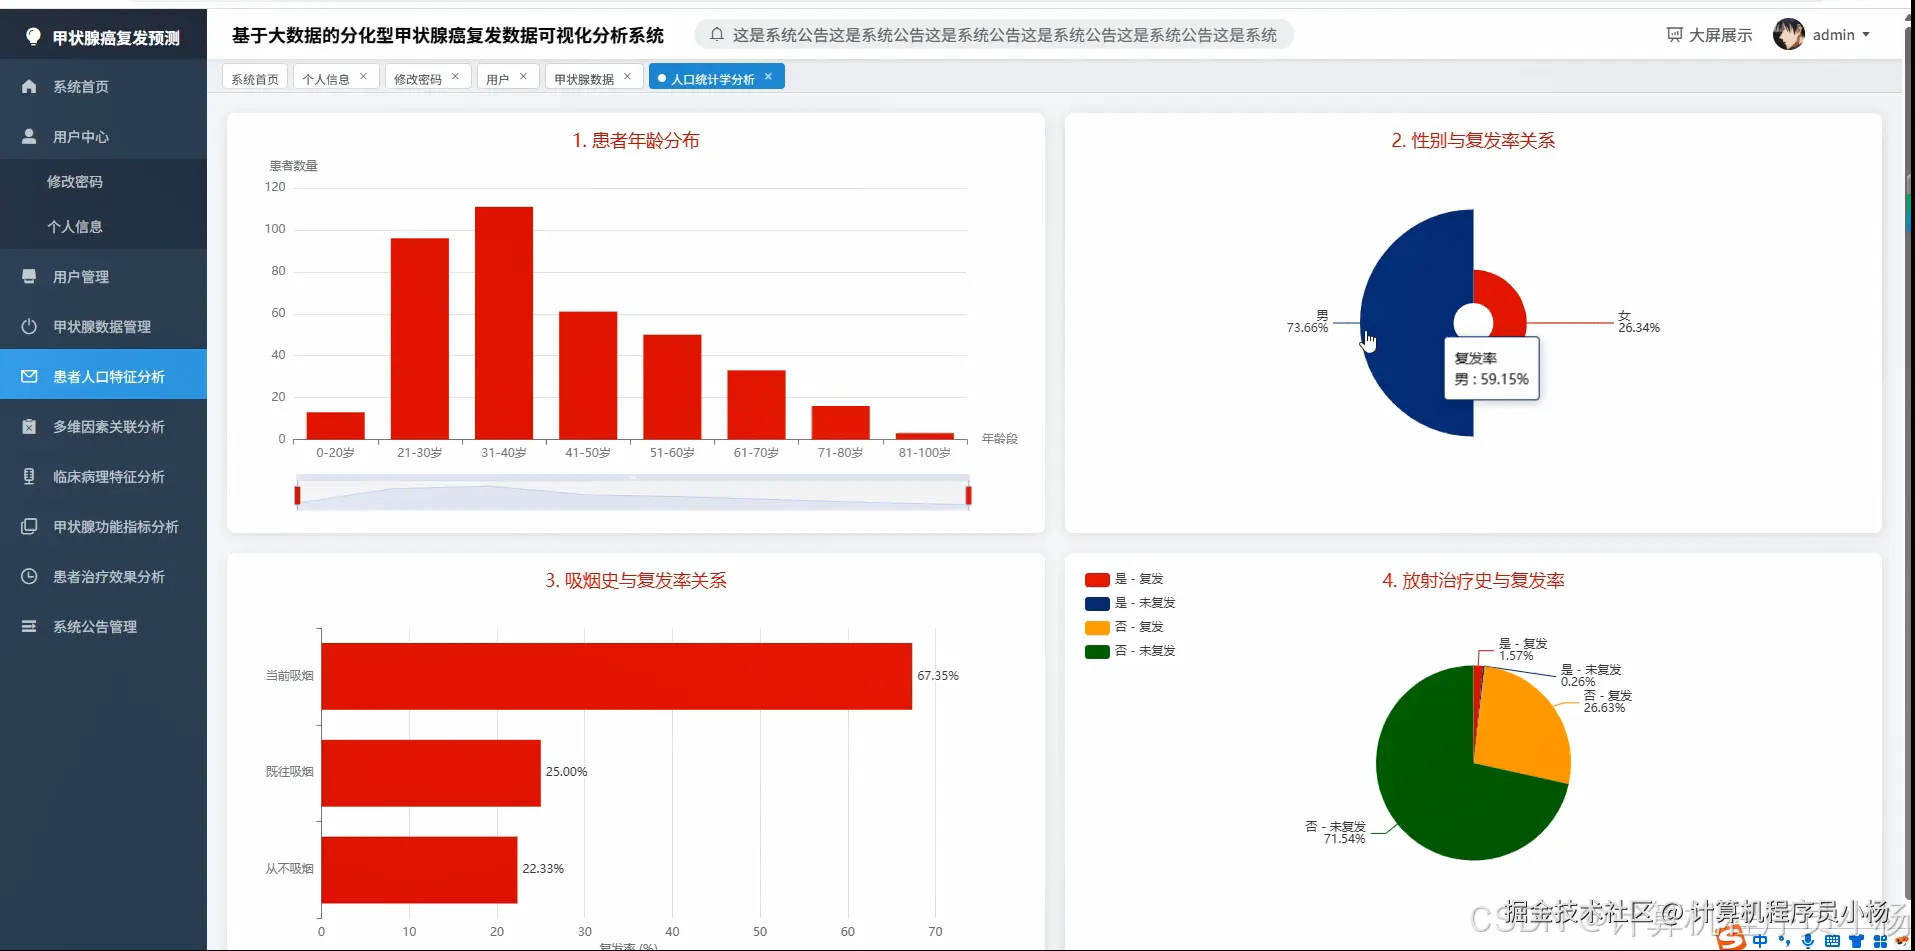Click the orange 否 - 复发 pie slice
The height and width of the screenshot is (951, 1915).
pos(1520,725)
